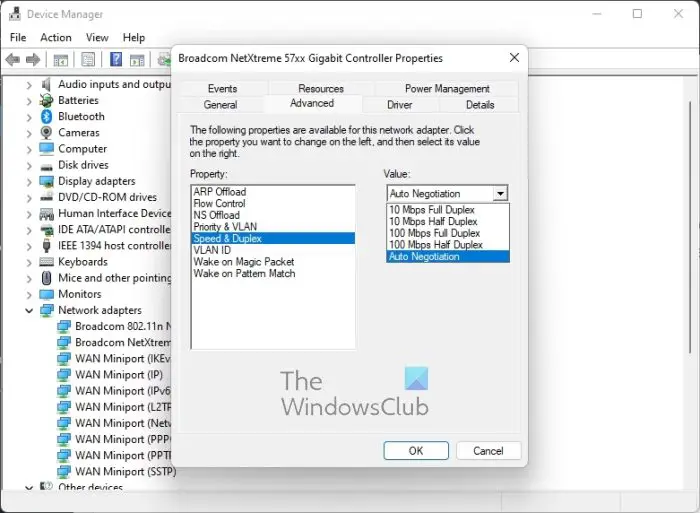
Task: Click the Properties toolbar icon
Action: 88,59
